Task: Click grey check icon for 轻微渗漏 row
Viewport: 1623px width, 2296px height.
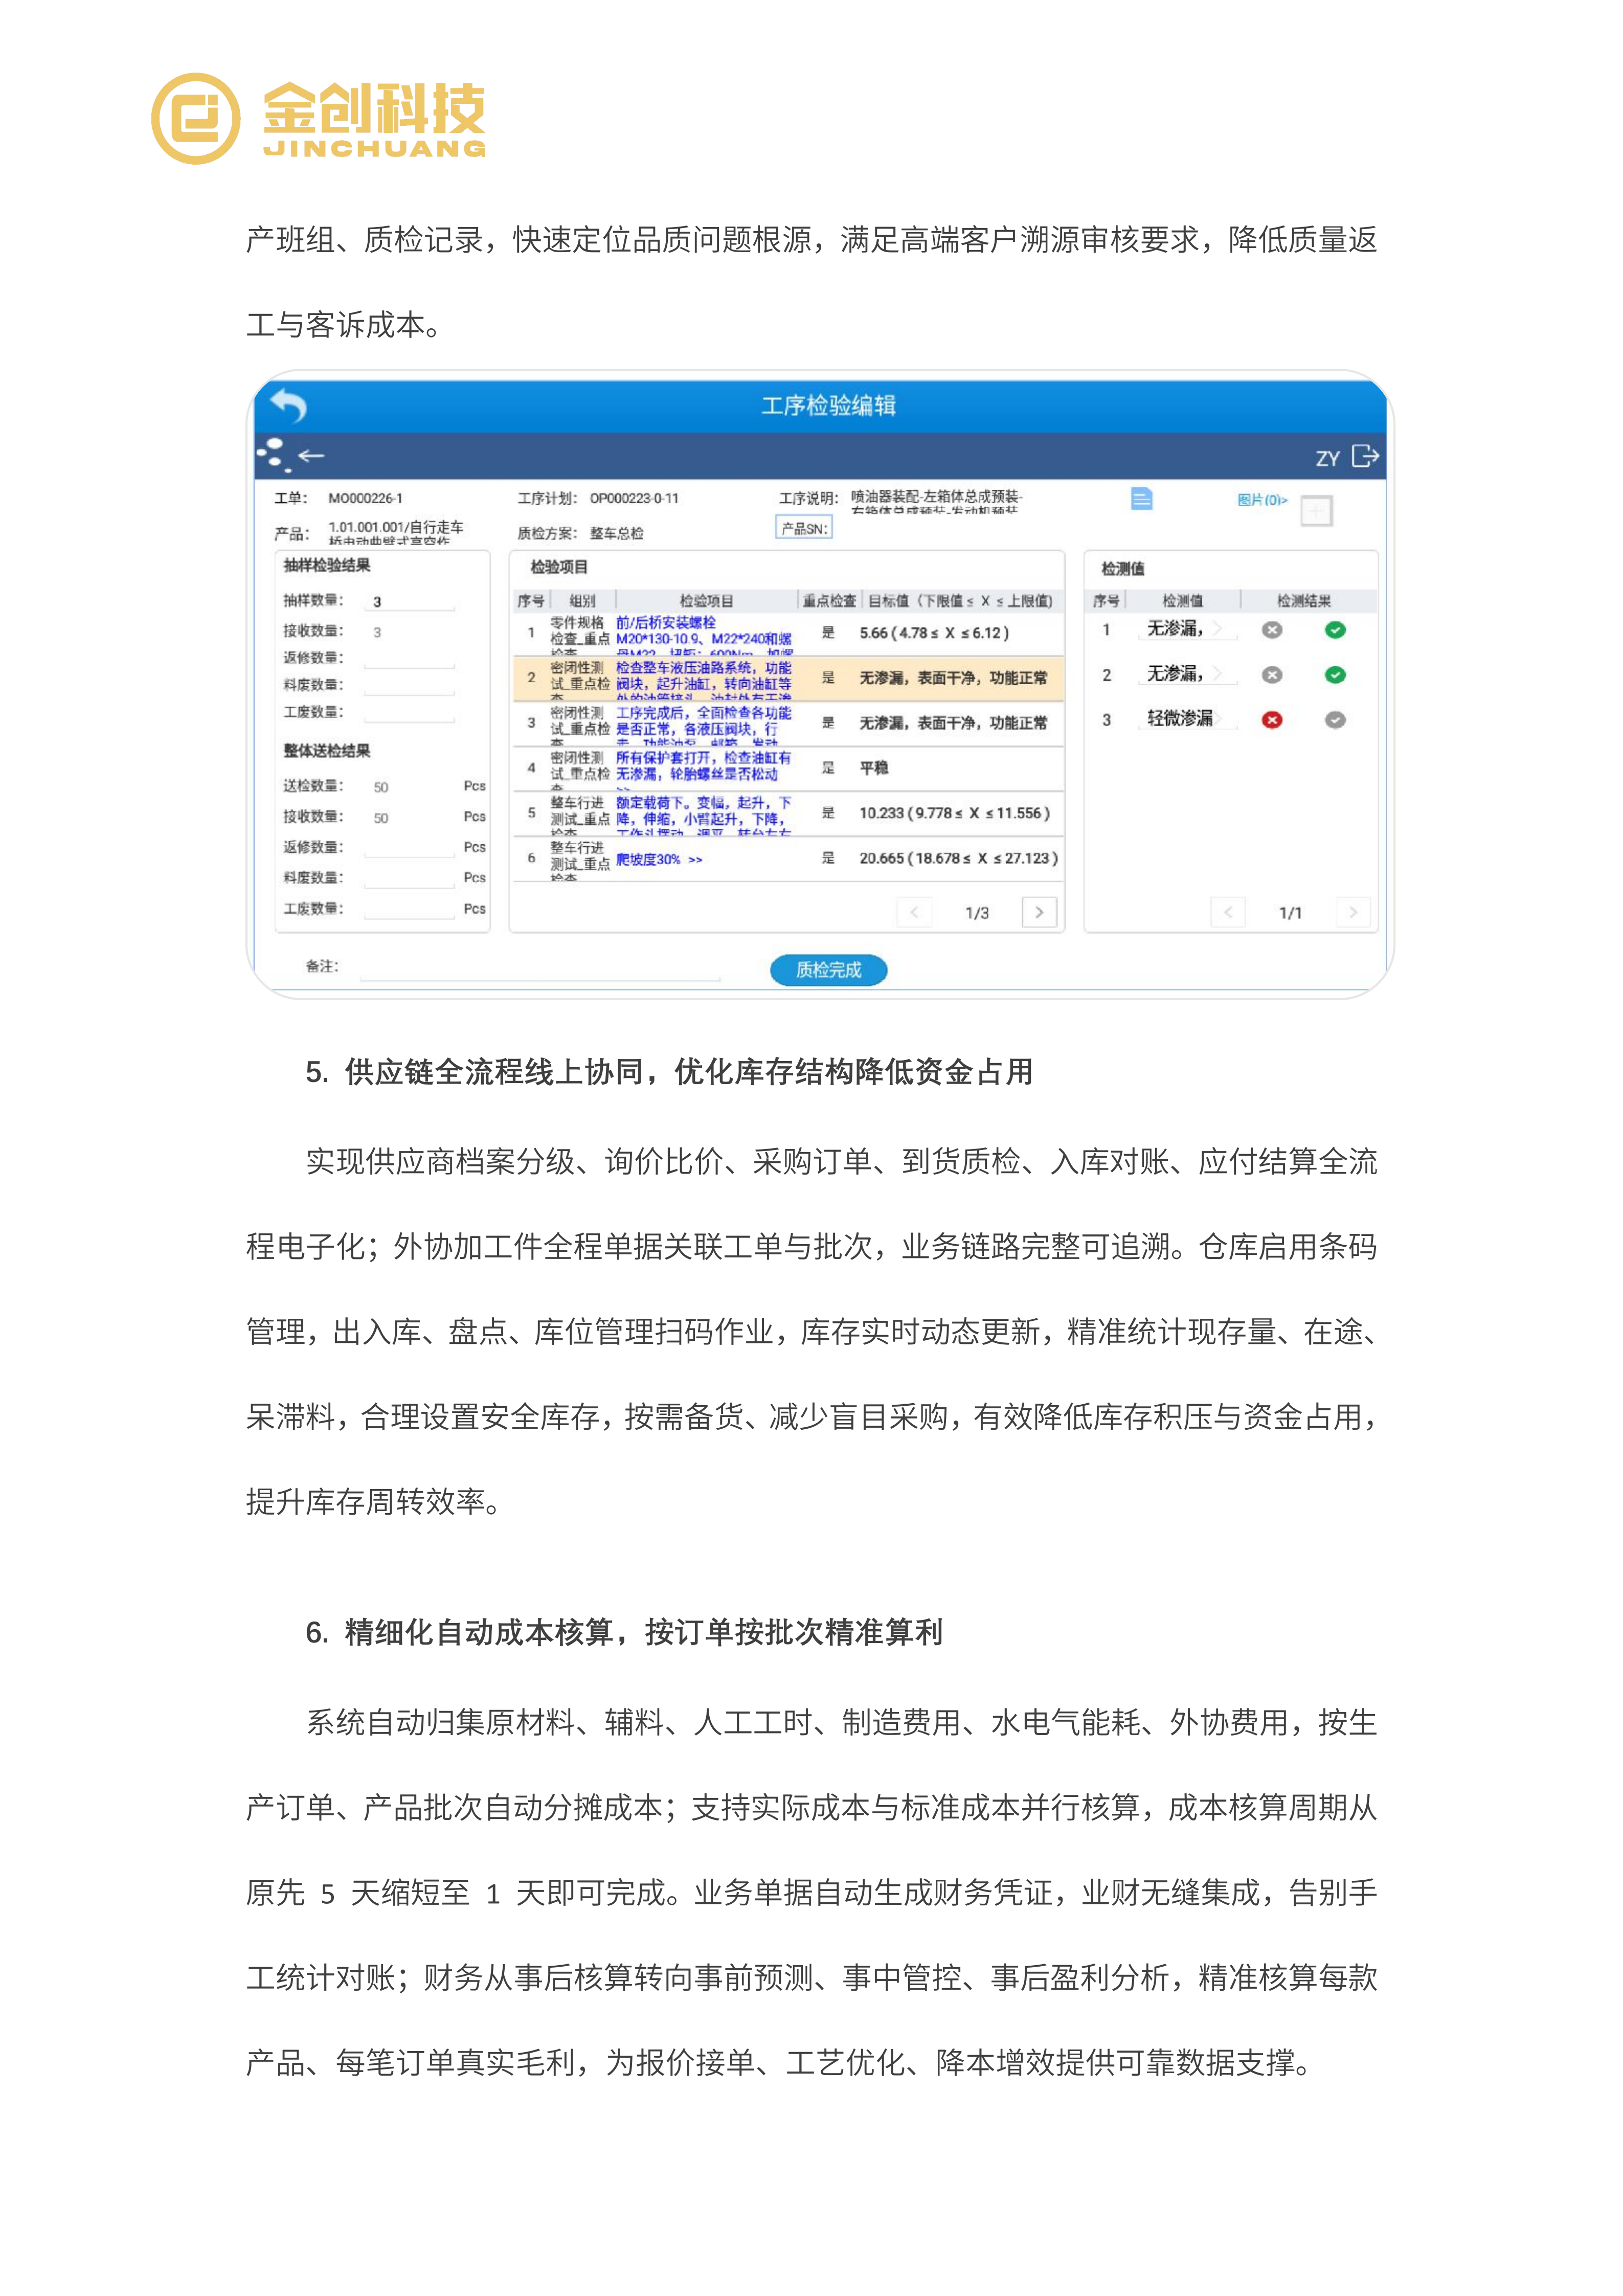Action: pyautogui.click(x=1335, y=720)
